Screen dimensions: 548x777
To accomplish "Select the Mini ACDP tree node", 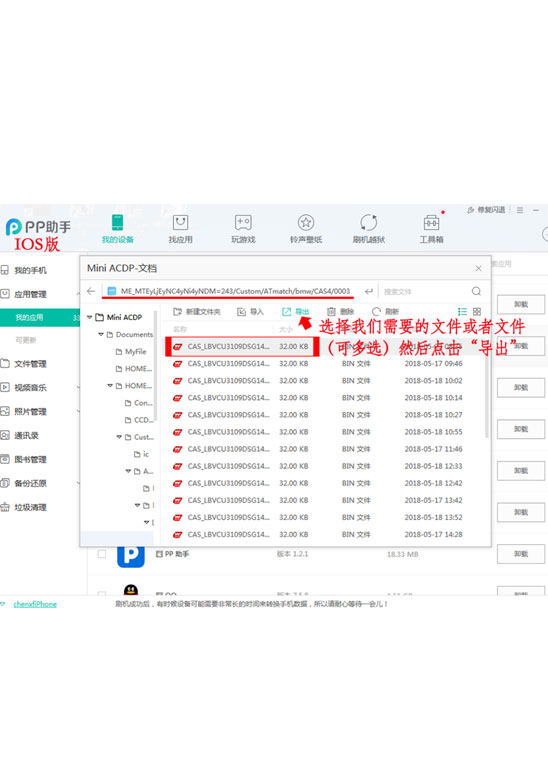I will 119,317.
